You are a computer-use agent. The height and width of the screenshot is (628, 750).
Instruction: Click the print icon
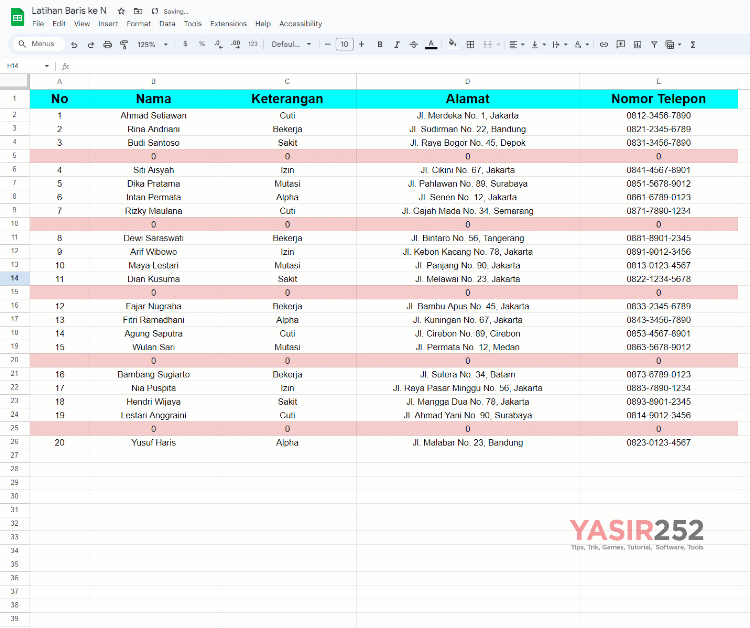click(108, 44)
